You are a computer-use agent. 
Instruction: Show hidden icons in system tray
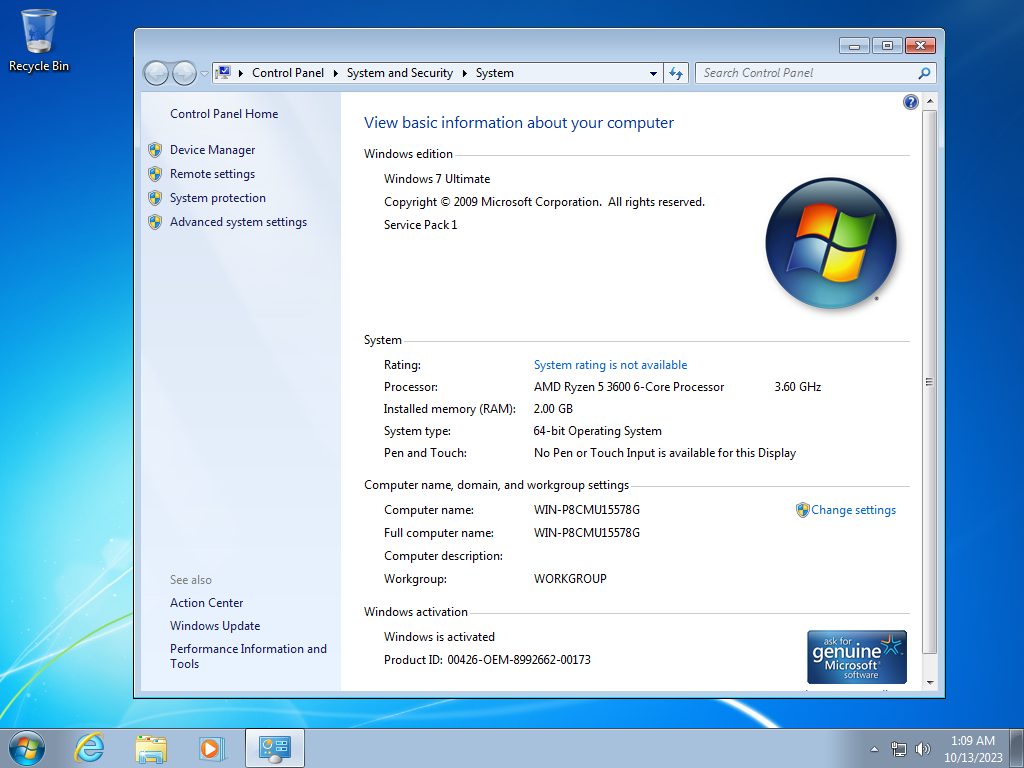pos(874,749)
